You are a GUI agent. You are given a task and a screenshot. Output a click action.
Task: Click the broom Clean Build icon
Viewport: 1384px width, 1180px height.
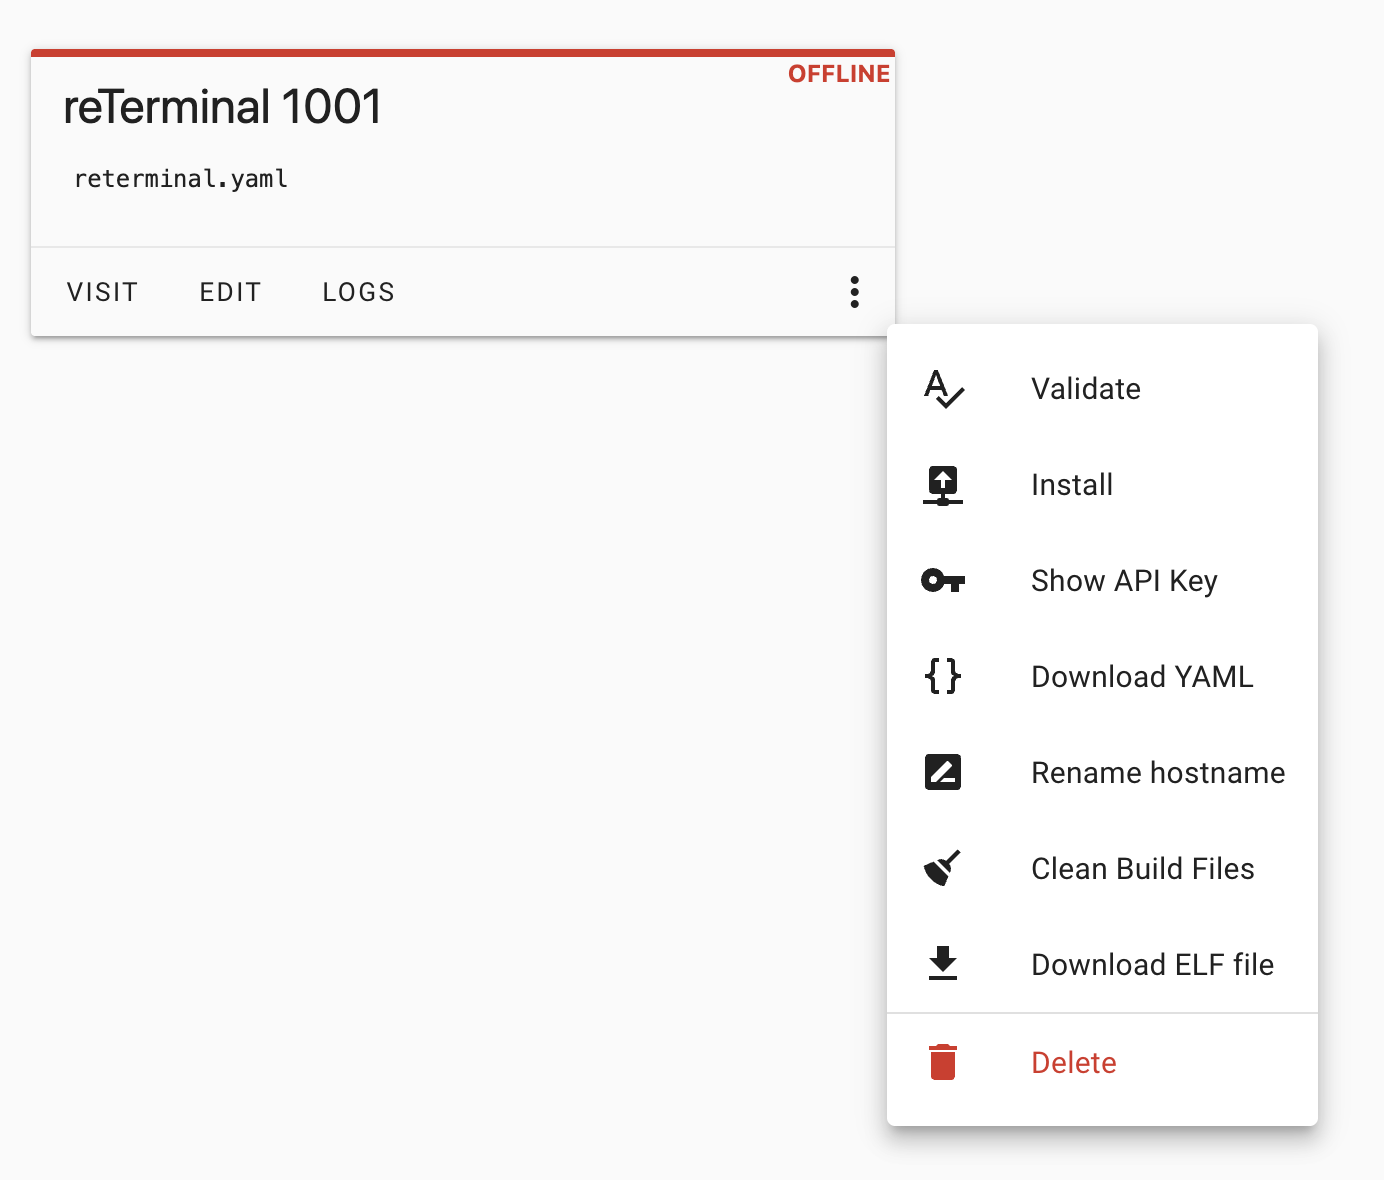(943, 869)
